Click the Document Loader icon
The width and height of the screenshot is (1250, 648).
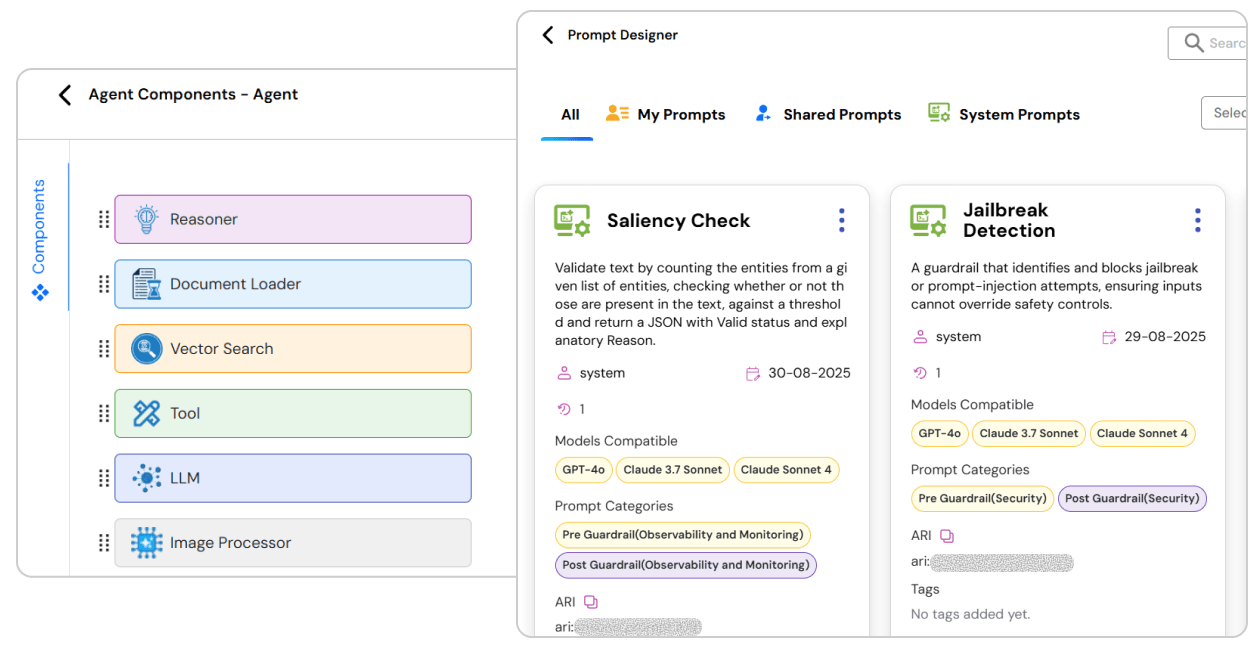[147, 284]
